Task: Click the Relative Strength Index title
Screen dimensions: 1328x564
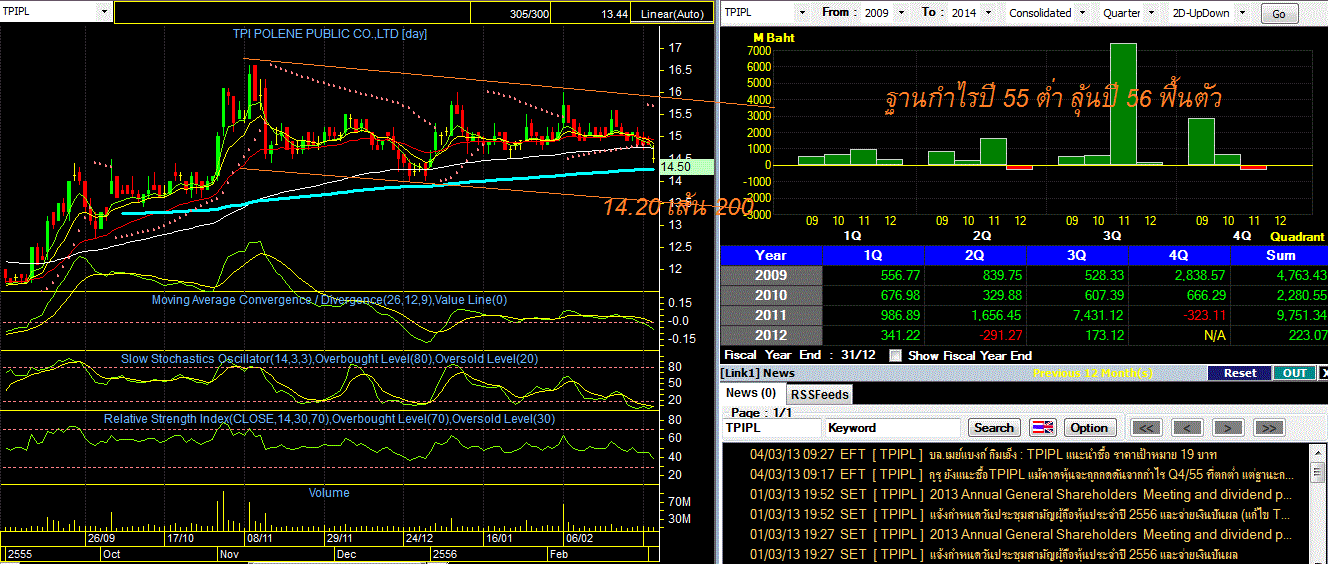Action: (x=329, y=418)
